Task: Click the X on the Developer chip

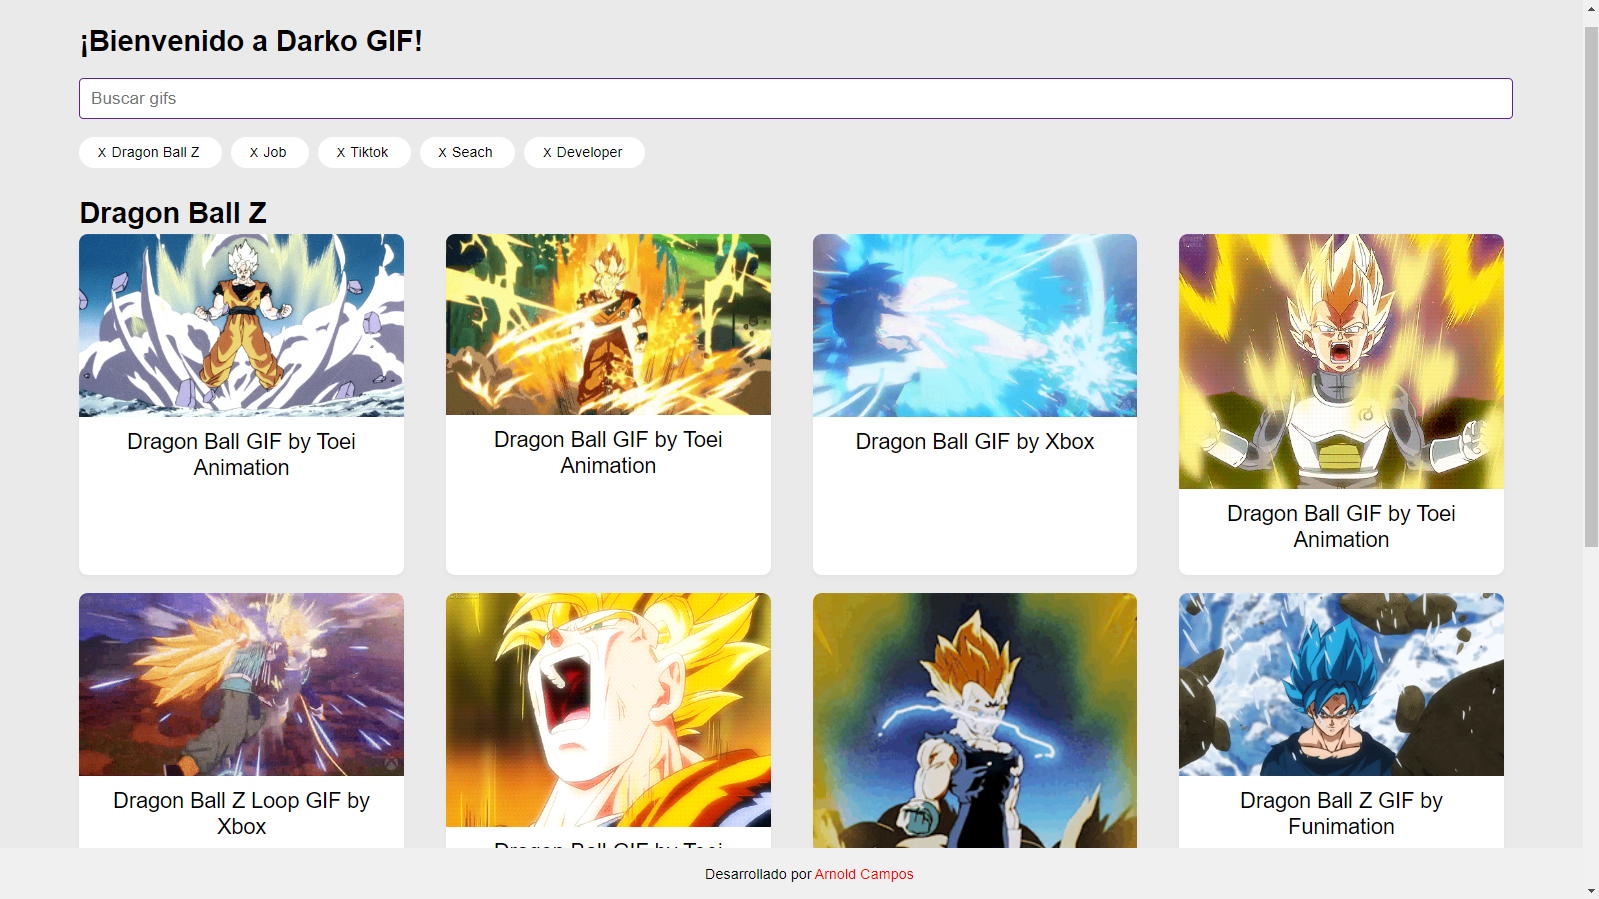Action: pos(547,153)
